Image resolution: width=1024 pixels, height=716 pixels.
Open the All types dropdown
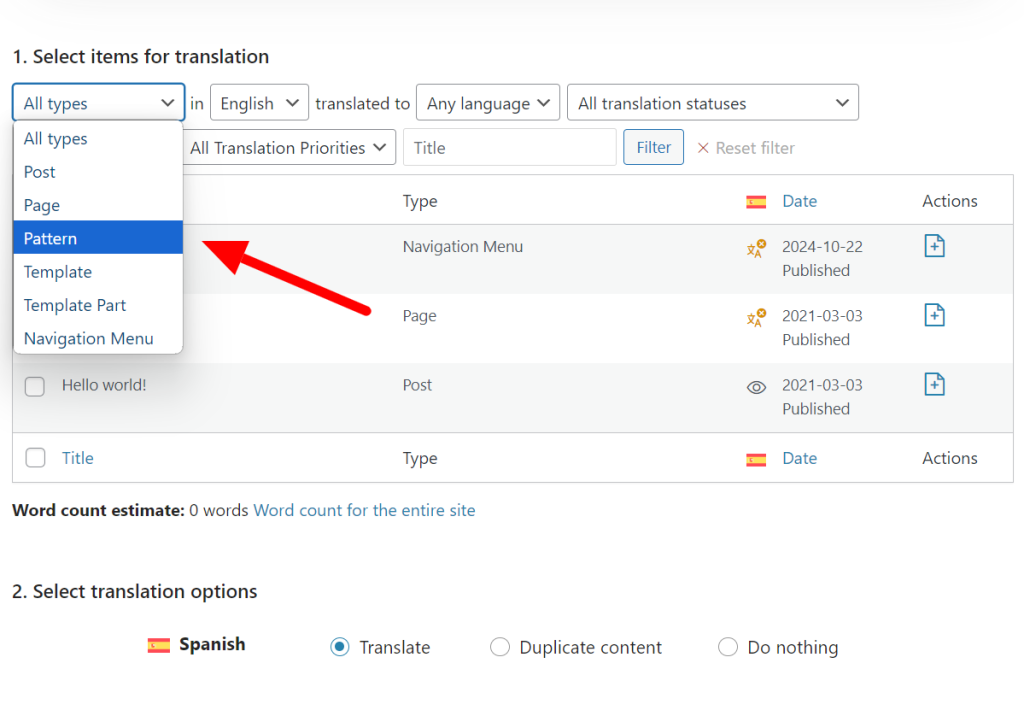pos(99,103)
